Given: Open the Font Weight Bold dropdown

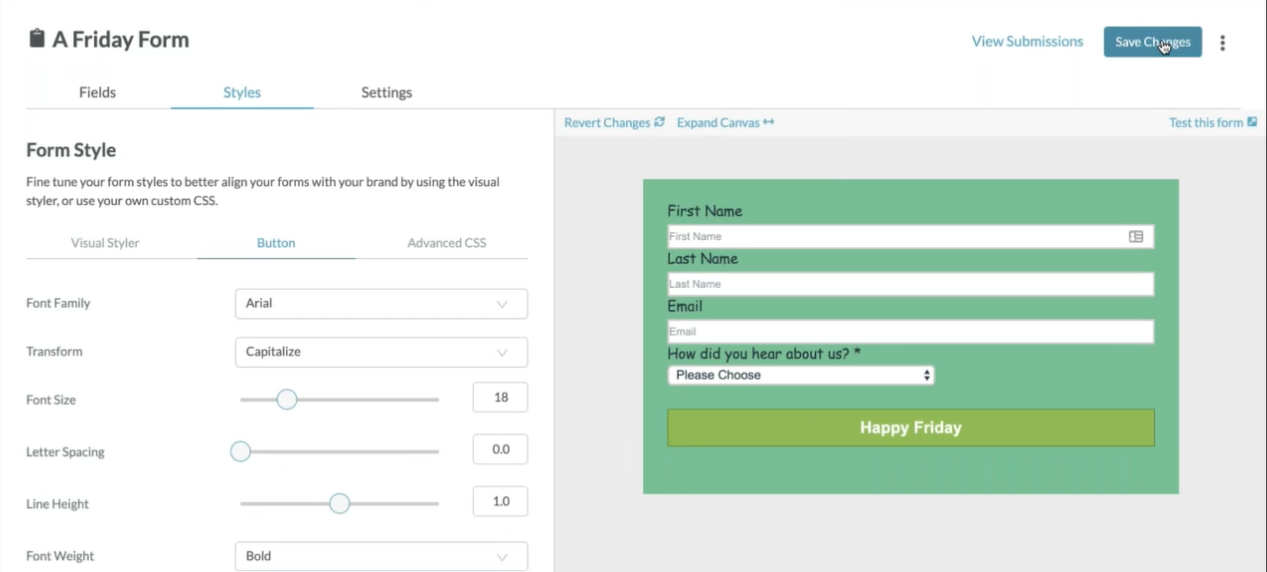Looking at the screenshot, I should (381, 556).
